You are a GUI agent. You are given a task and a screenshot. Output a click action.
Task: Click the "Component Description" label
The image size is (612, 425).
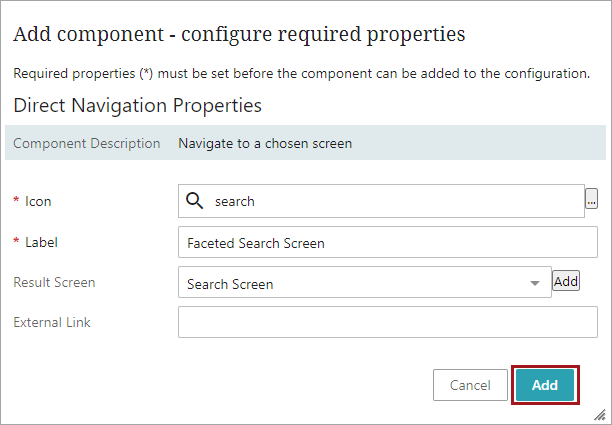87,143
